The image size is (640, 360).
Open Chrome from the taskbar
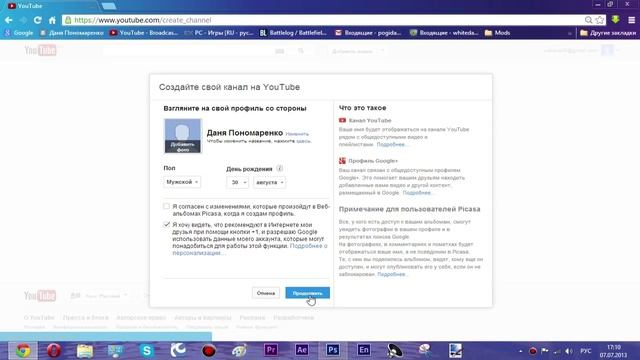pos(23,351)
